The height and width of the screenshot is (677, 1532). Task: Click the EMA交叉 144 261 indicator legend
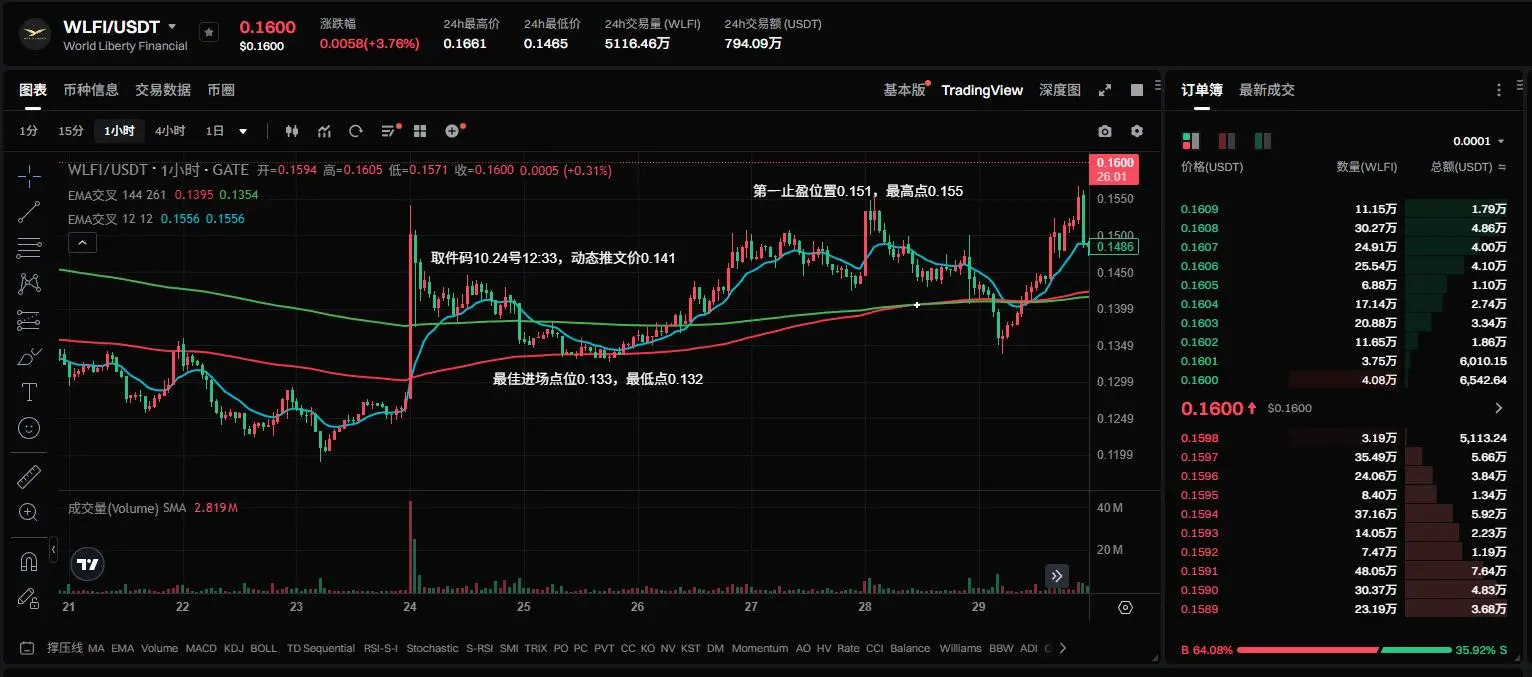click(x=117, y=194)
